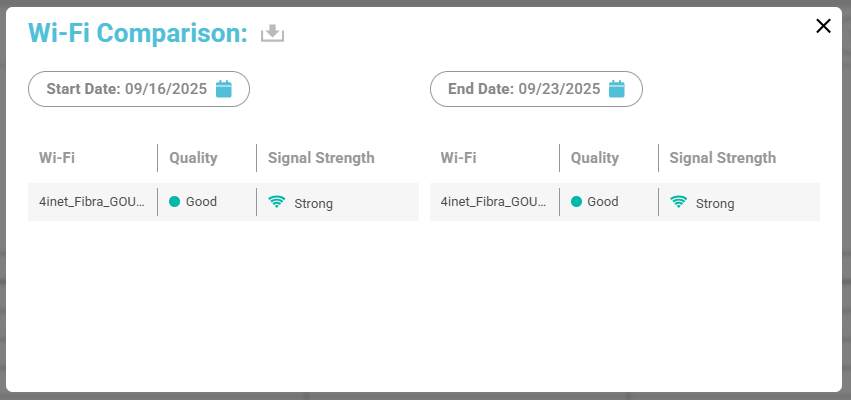Open the End Date calendar picker icon
The height and width of the screenshot is (400, 851).
pyautogui.click(x=617, y=89)
